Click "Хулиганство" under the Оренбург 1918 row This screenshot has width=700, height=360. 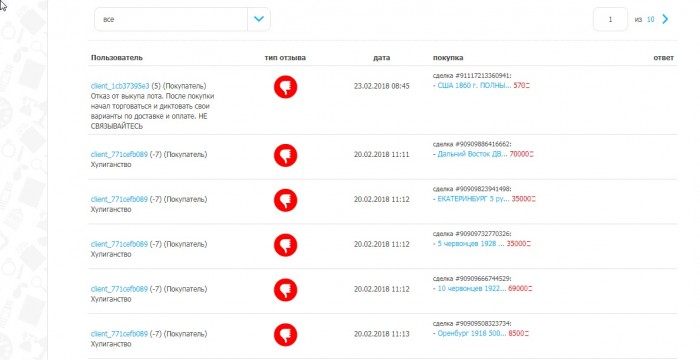(111, 344)
